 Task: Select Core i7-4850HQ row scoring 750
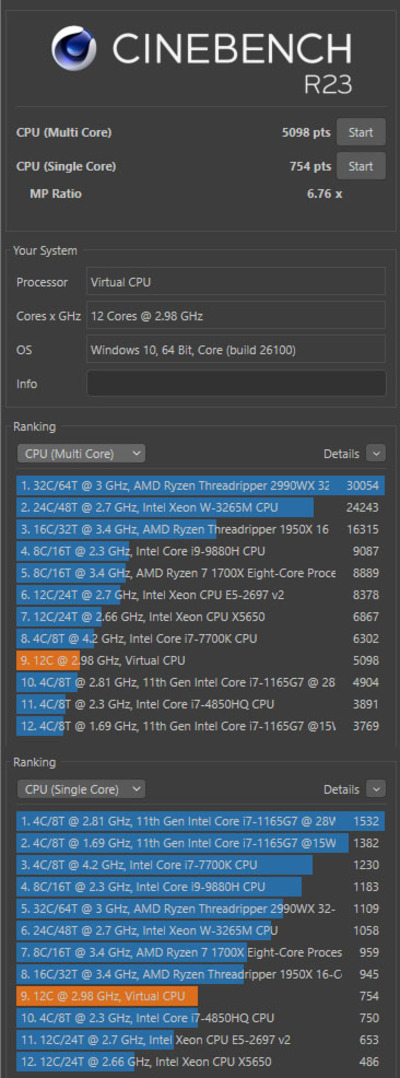(x=200, y=1018)
